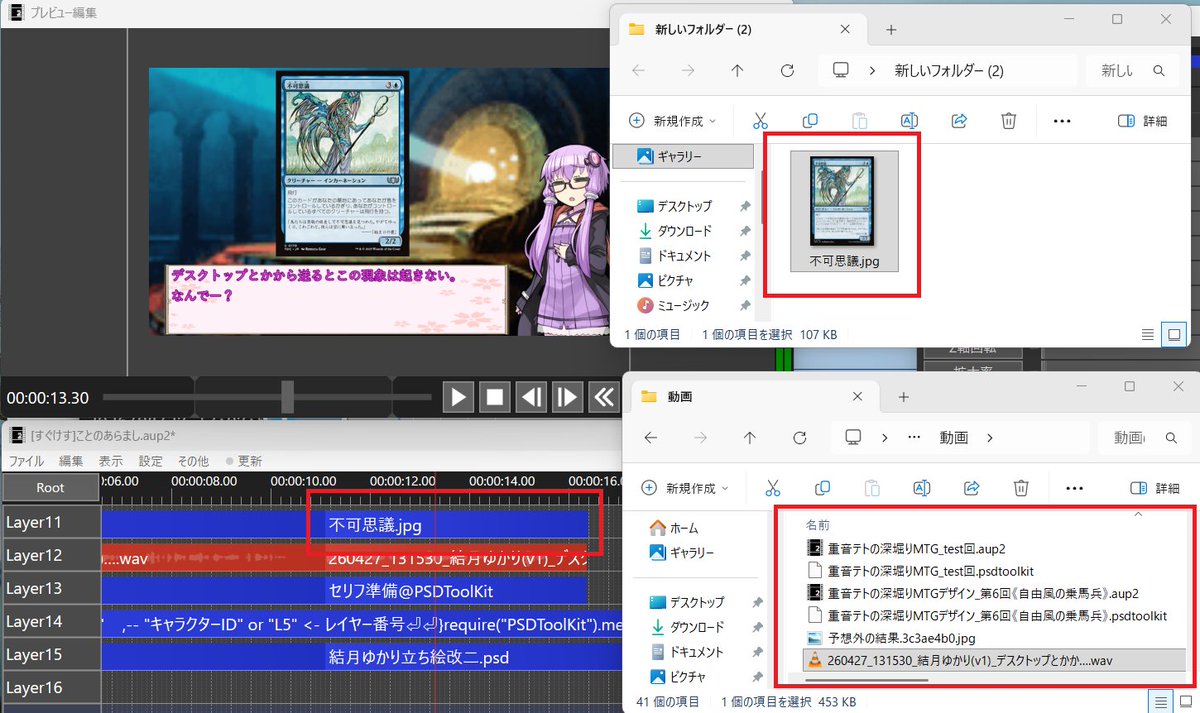Select 不可思議.jpg thumbnail in 新しいフォルダー window

click(844, 213)
